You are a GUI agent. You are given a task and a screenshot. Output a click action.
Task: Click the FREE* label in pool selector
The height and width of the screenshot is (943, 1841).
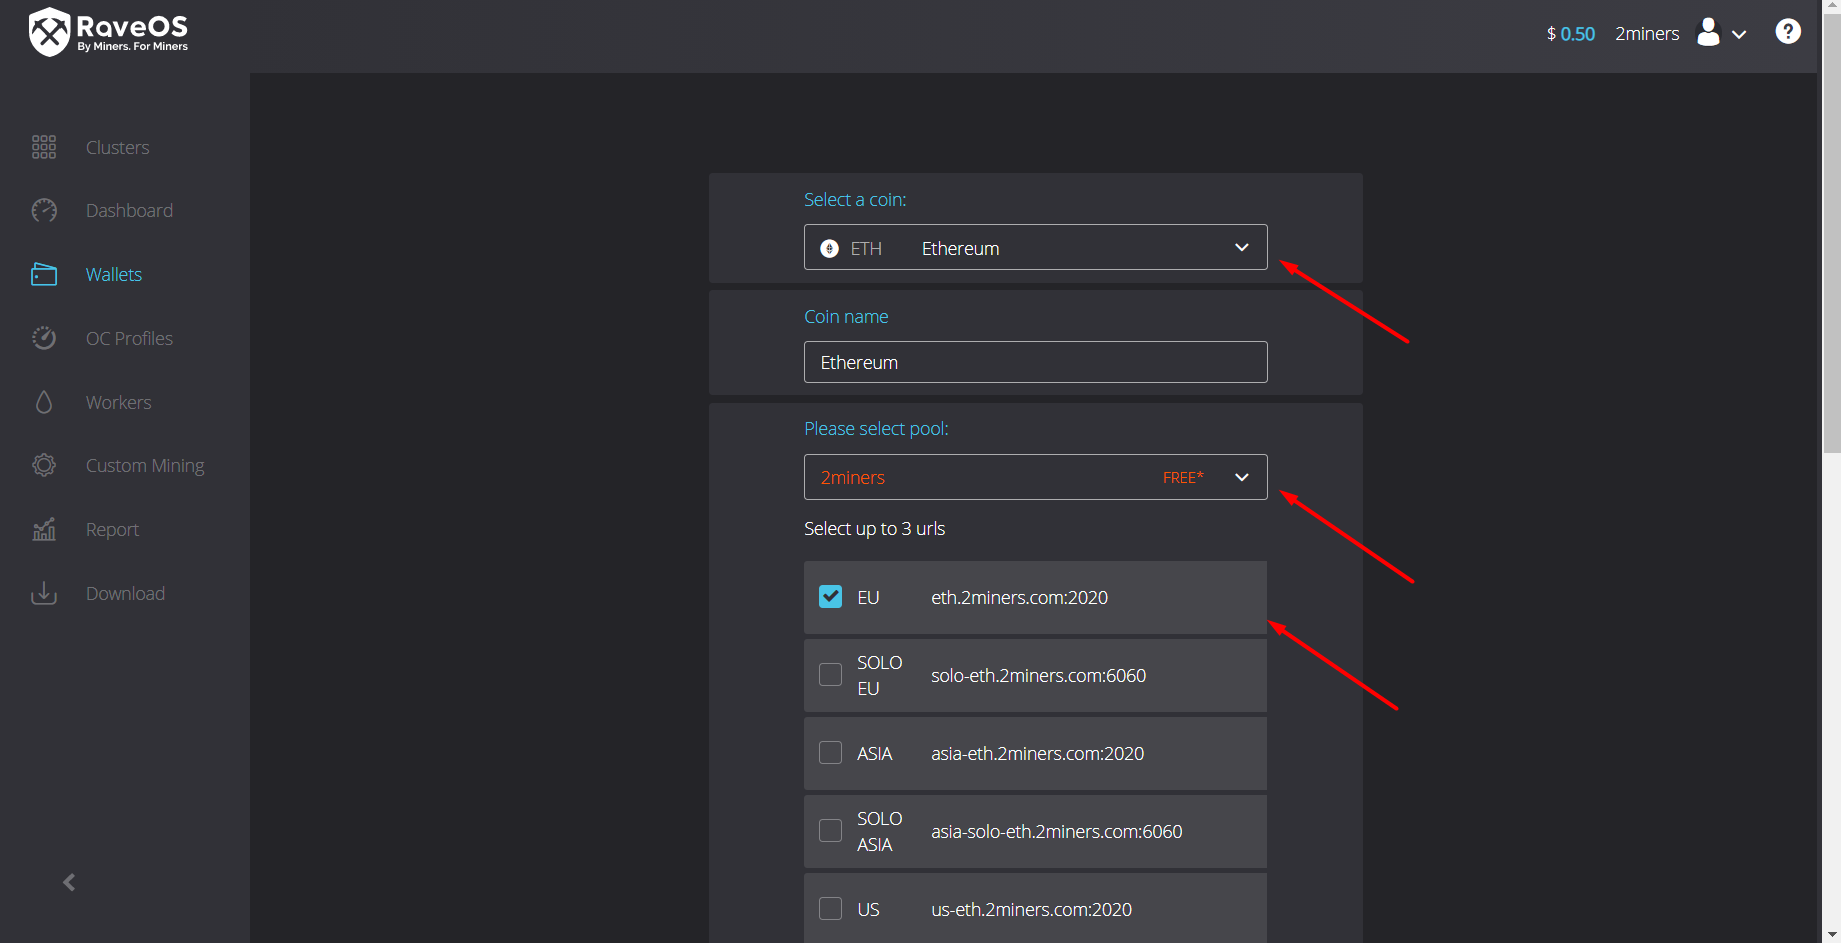[1183, 477]
